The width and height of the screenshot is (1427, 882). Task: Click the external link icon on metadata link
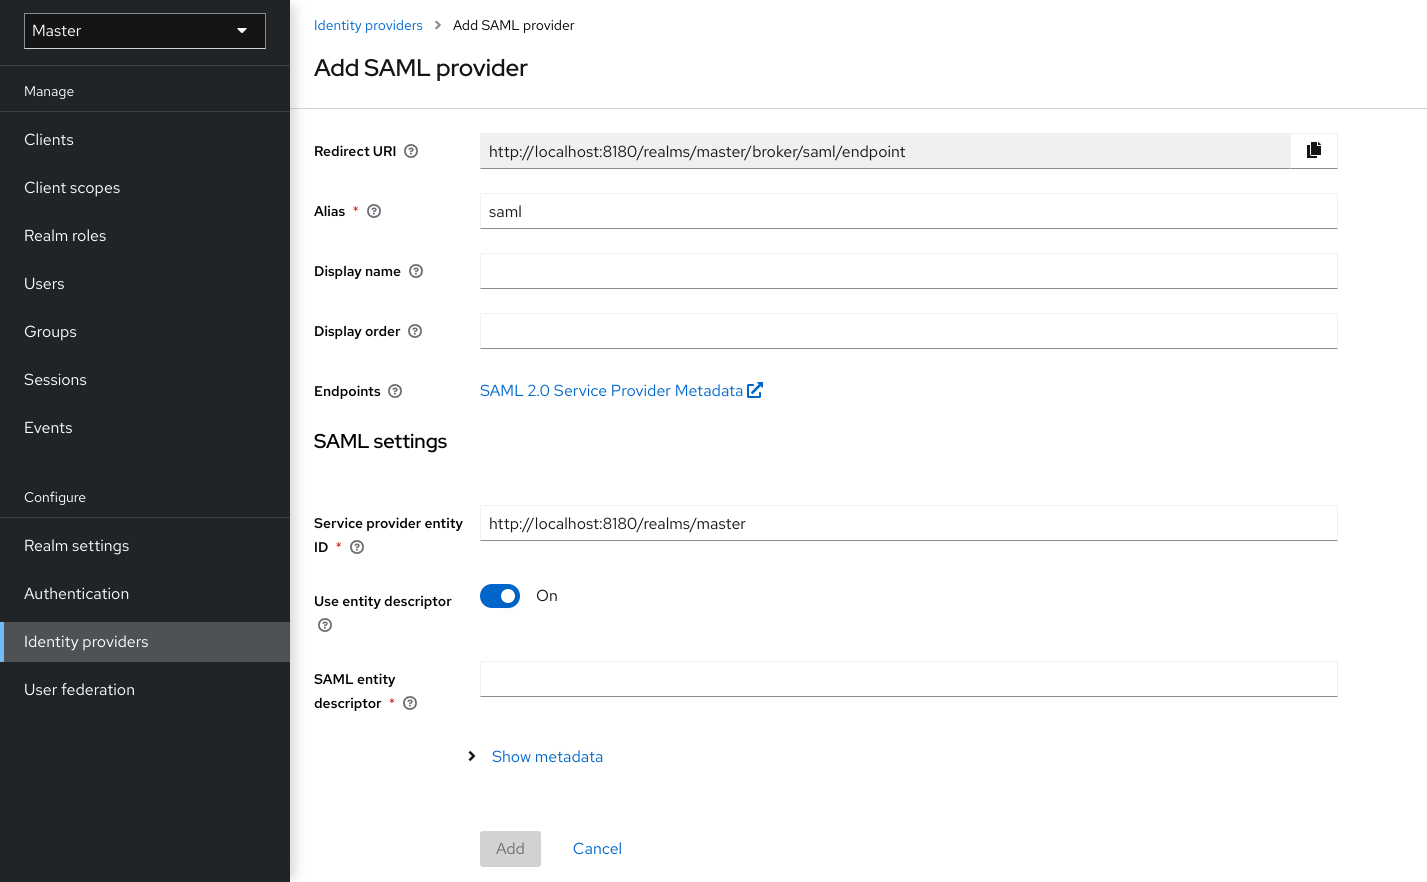click(x=755, y=390)
